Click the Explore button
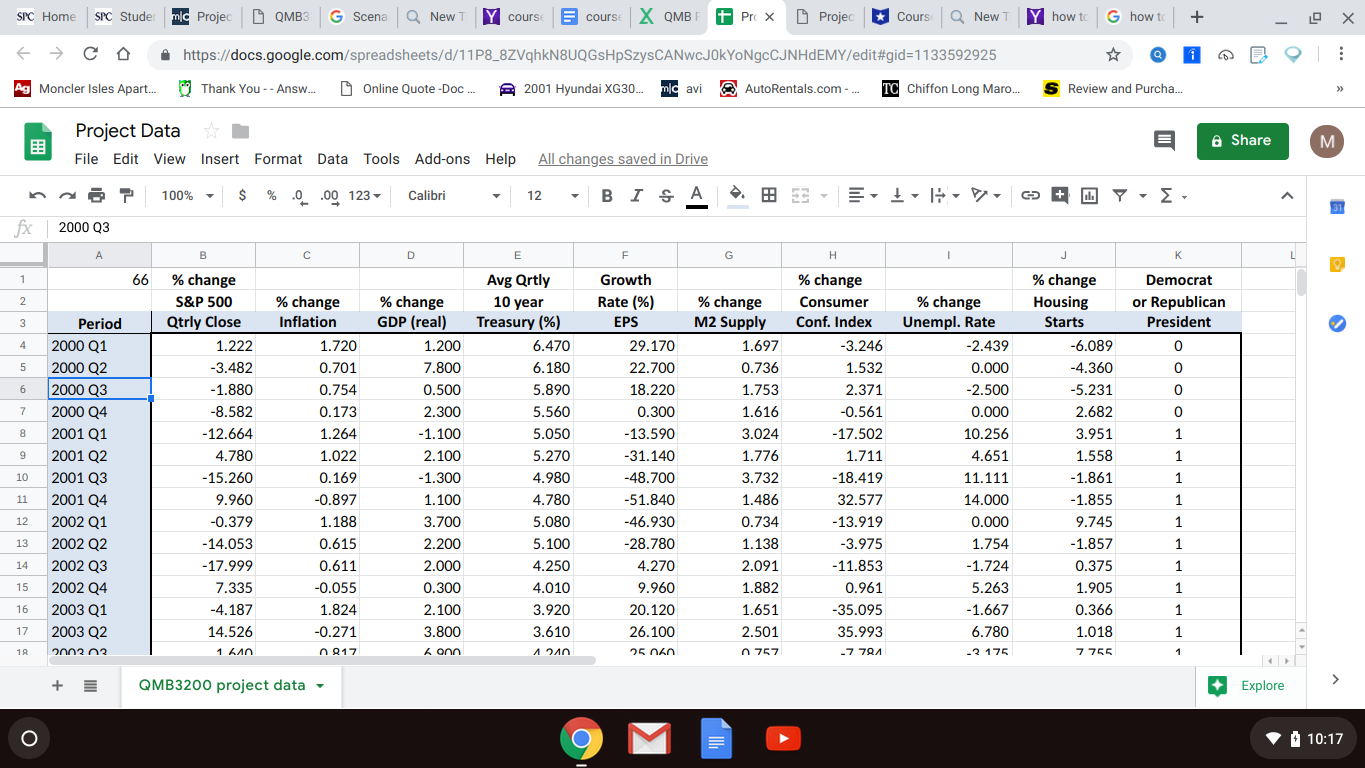This screenshot has width=1365, height=768. 1246,685
